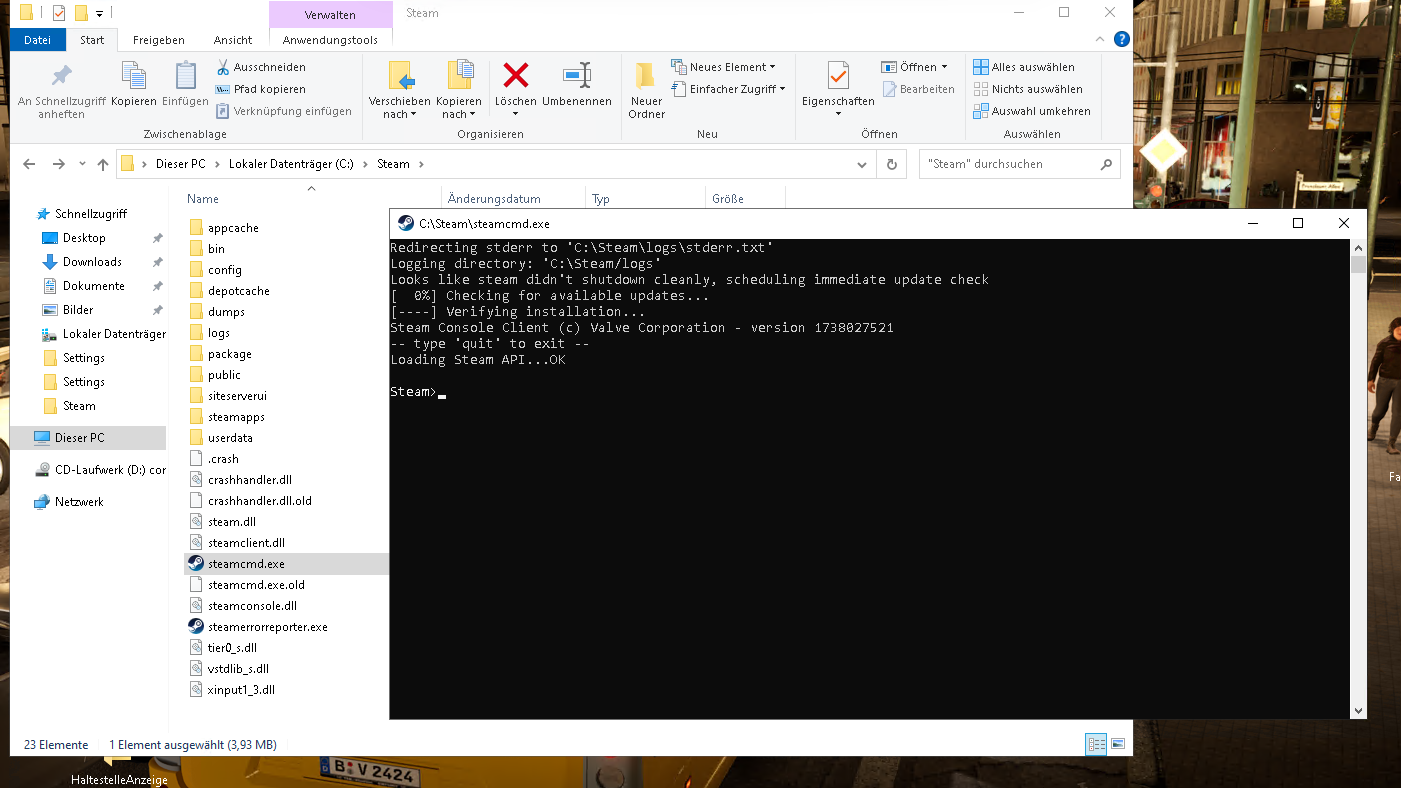Click the help question mark icon
Viewport: 1401px width, 788px height.
(1121, 40)
